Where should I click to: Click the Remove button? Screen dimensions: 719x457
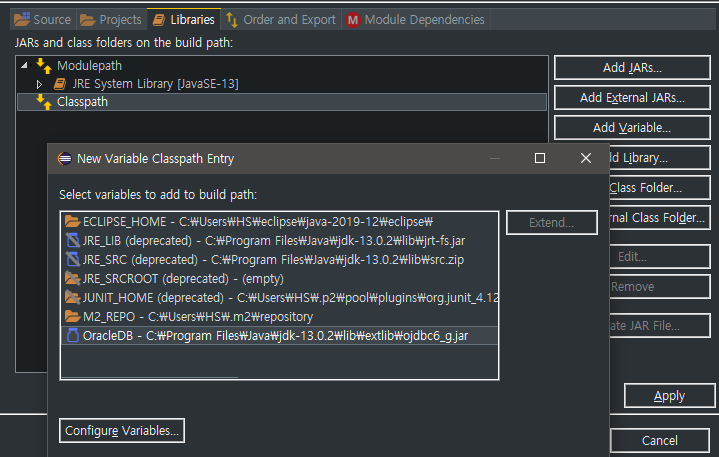(659, 286)
